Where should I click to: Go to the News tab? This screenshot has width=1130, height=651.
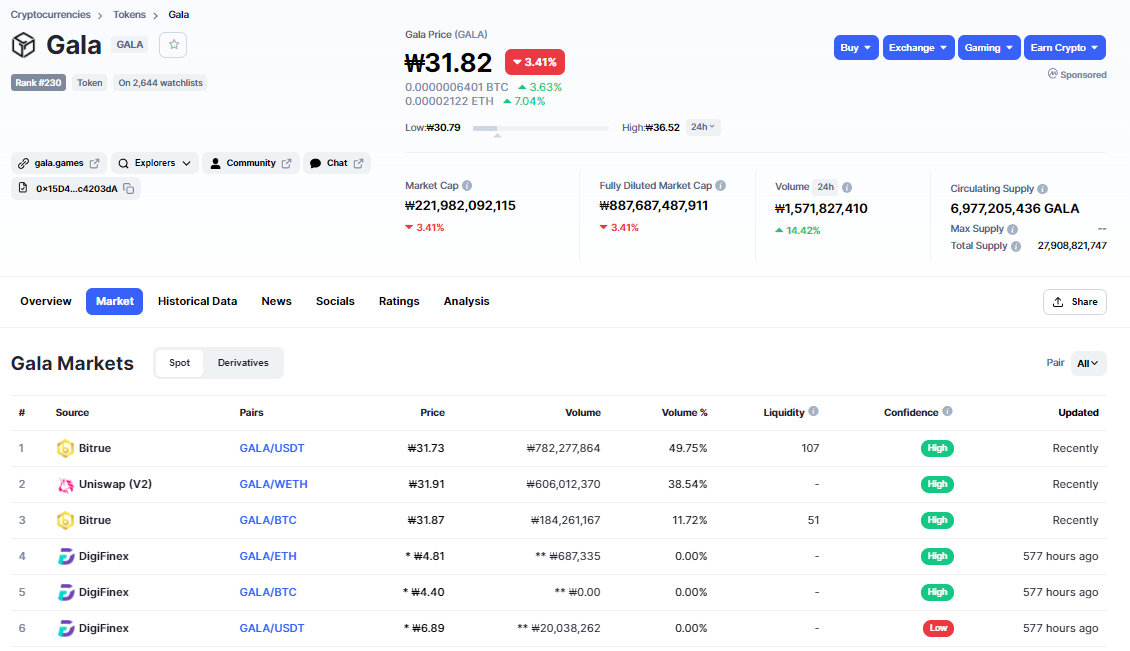(x=277, y=301)
